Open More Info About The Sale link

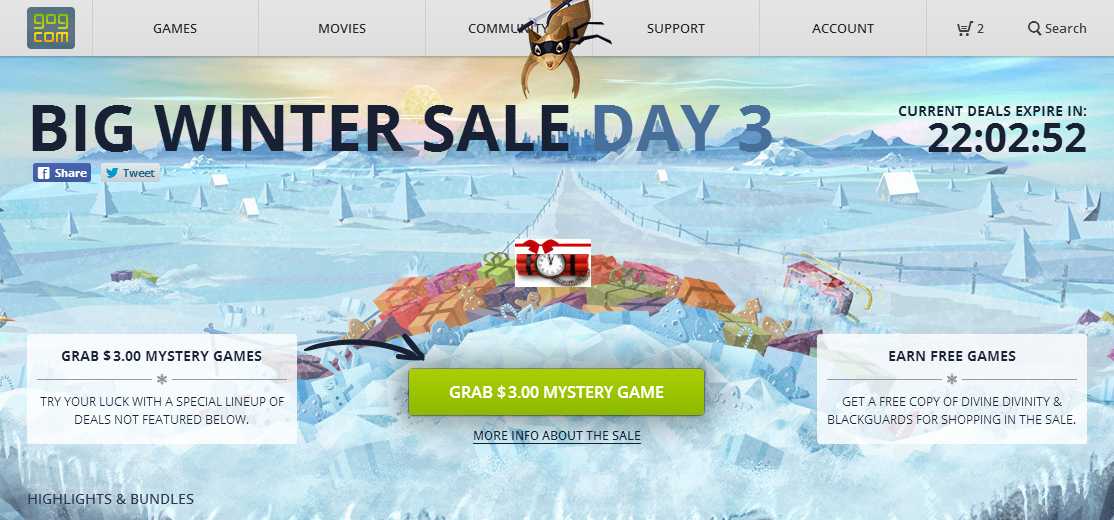pos(557,435)
